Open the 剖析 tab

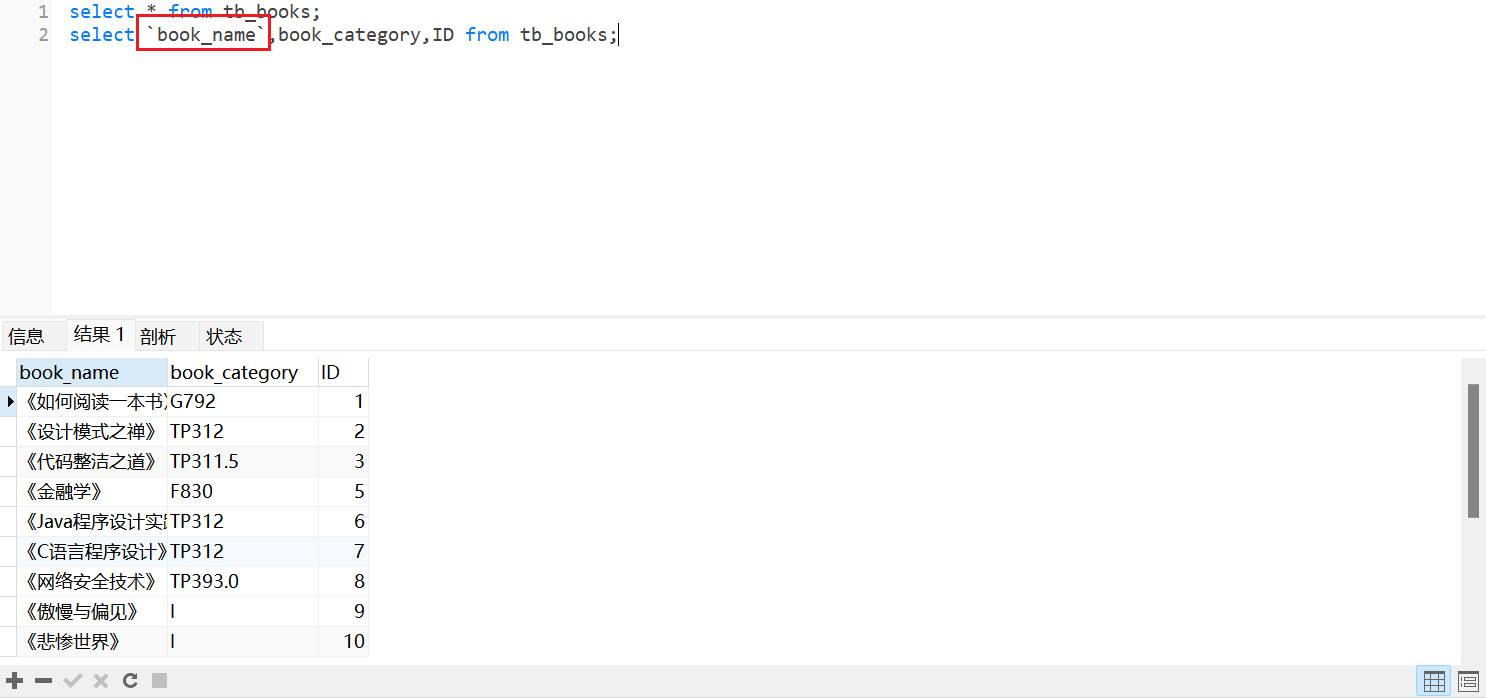158,336
